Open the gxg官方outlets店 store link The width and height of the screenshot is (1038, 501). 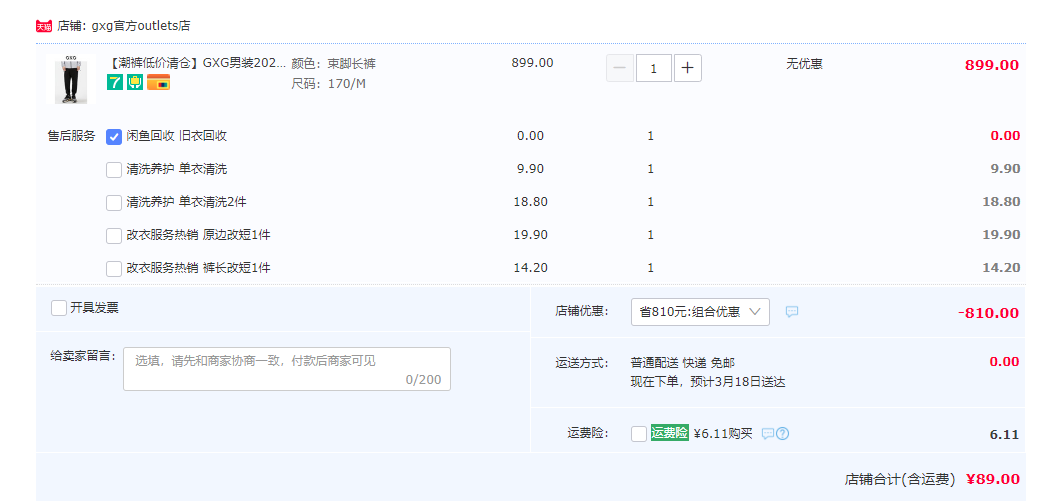click(141, 26)
